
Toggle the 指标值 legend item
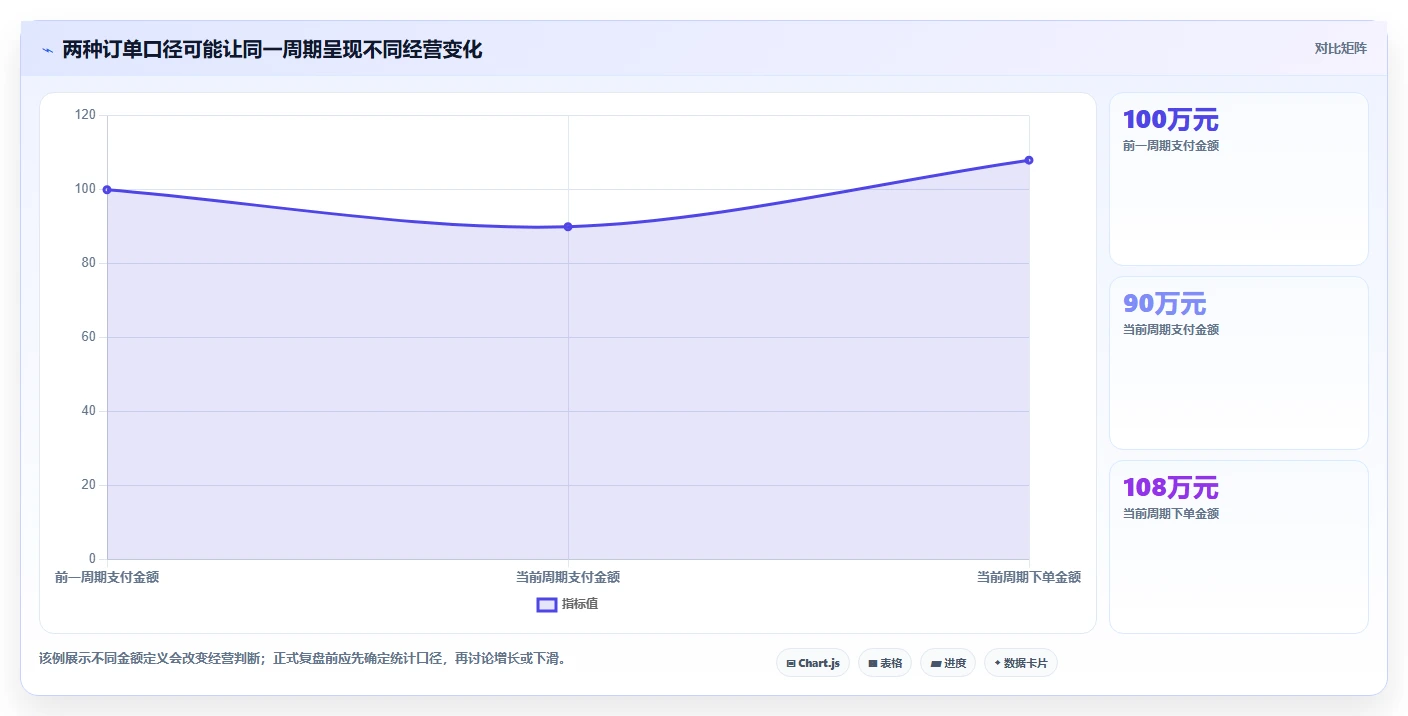[568, 604]
